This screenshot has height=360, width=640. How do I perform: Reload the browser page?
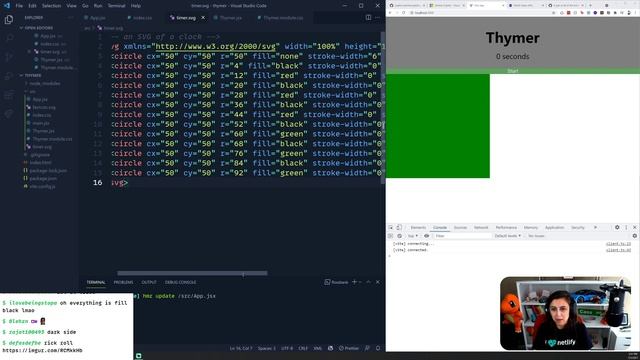click(404, 13)
